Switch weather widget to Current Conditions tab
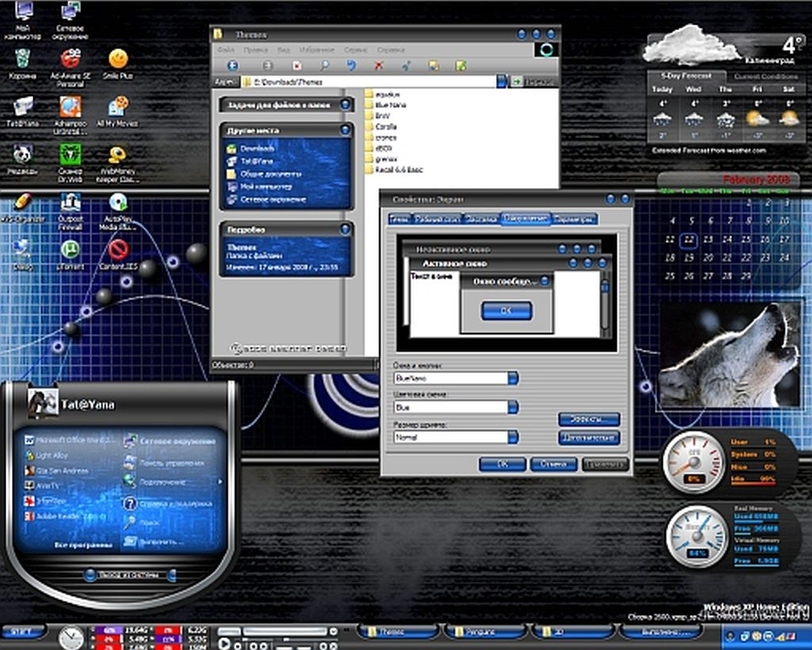The height and width of the screenshot is (650, 812). pos(765,77)
